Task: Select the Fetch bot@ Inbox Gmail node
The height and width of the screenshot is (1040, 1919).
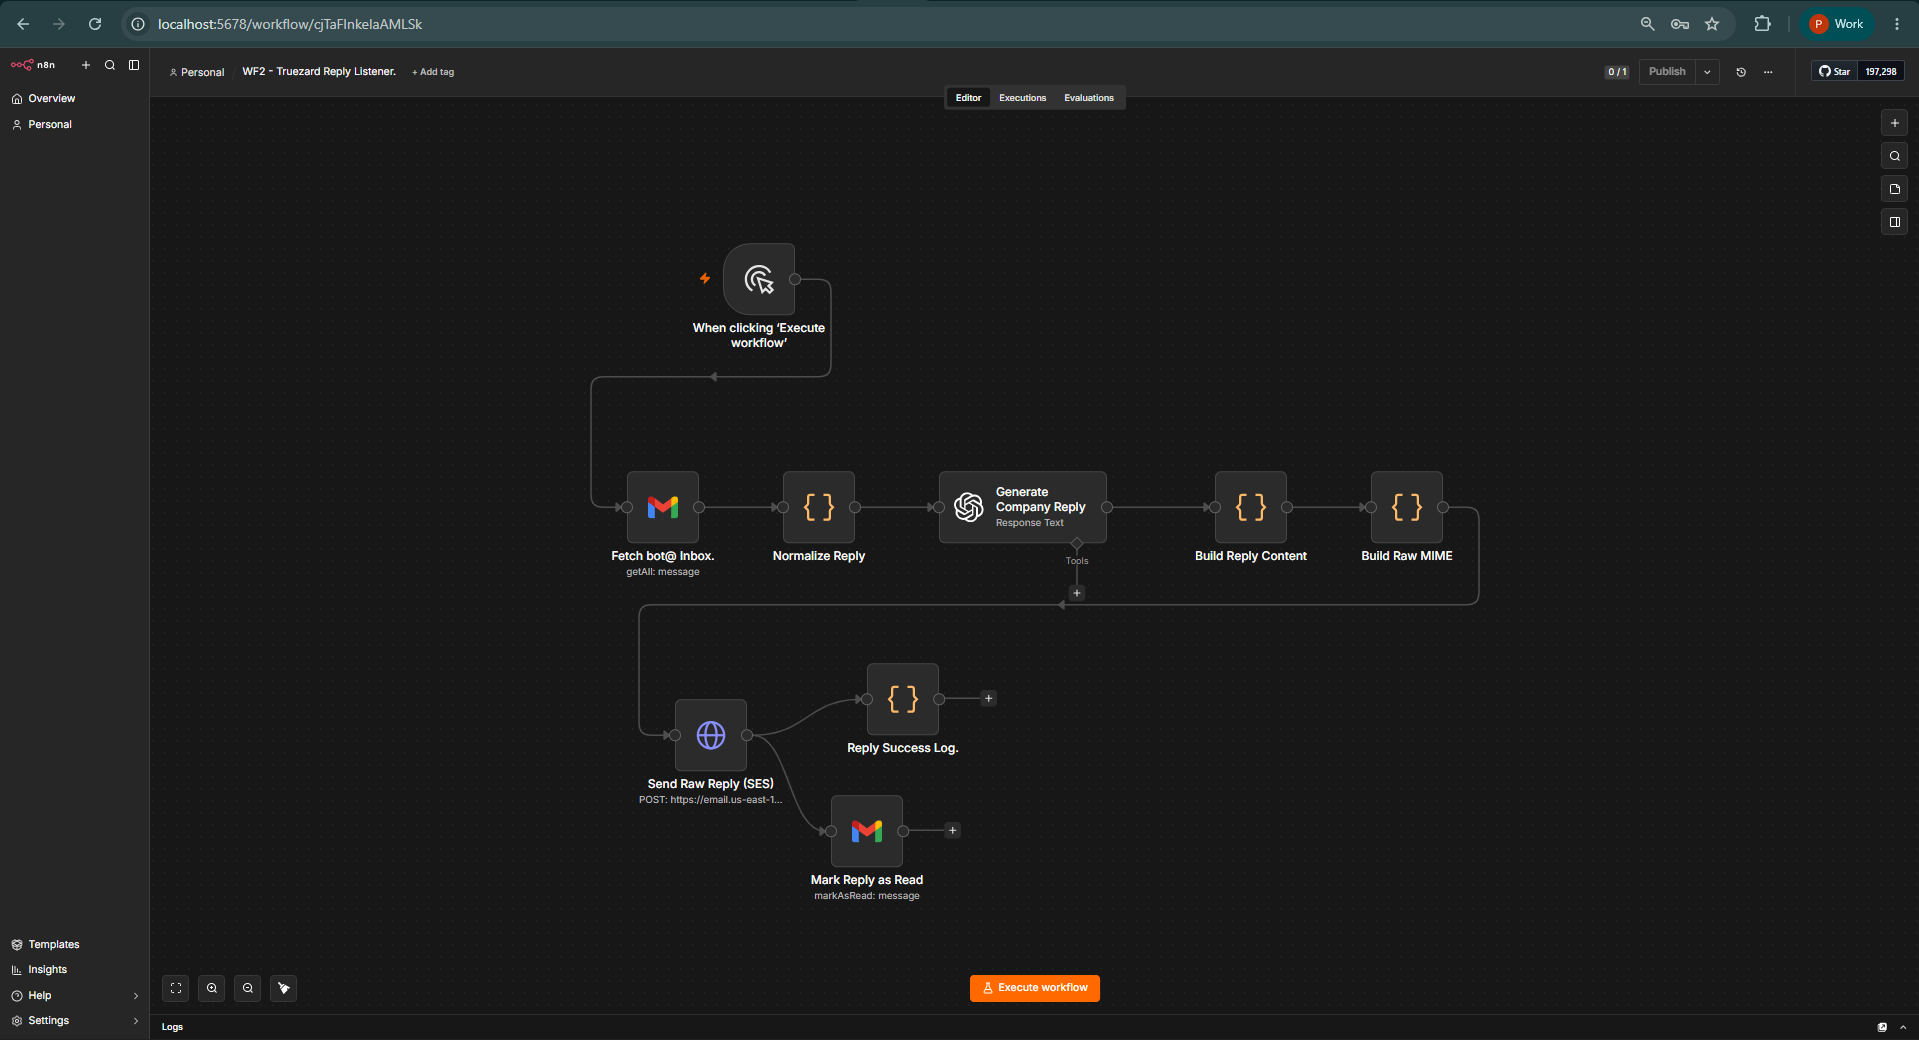Action: (663, 507)
